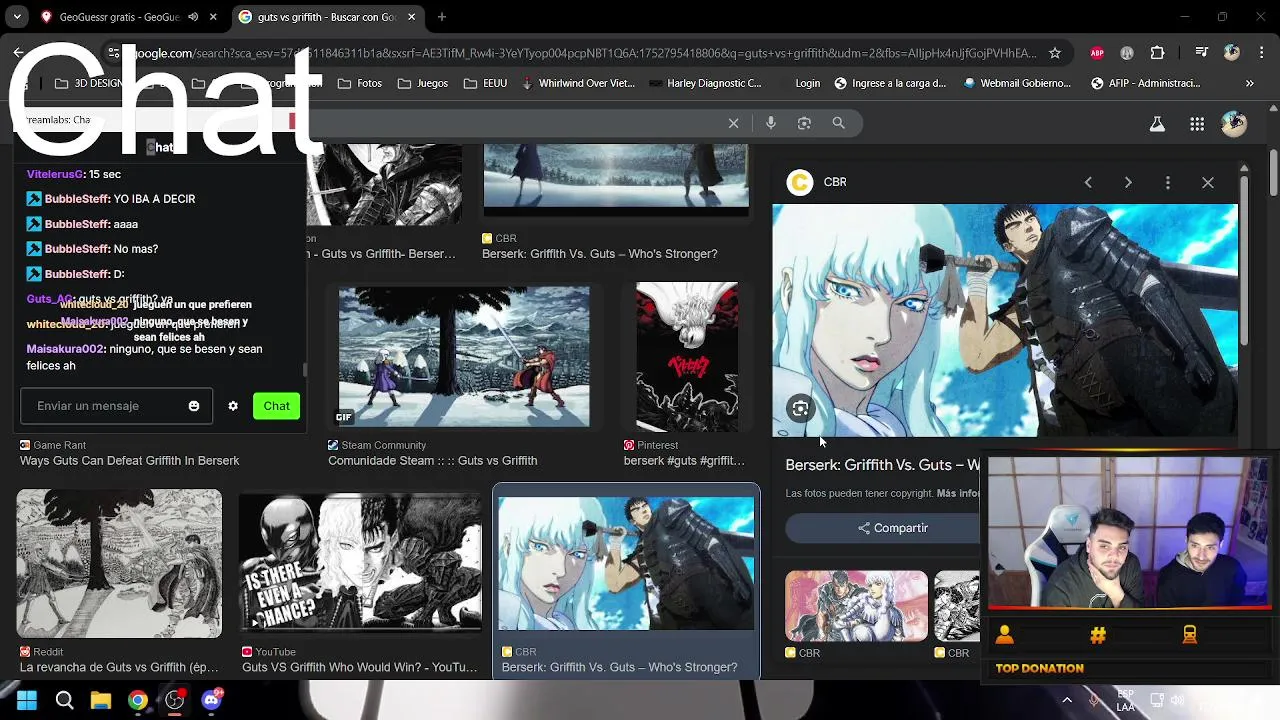
Task: Click the address bar URL
Action: pos(585,53)
